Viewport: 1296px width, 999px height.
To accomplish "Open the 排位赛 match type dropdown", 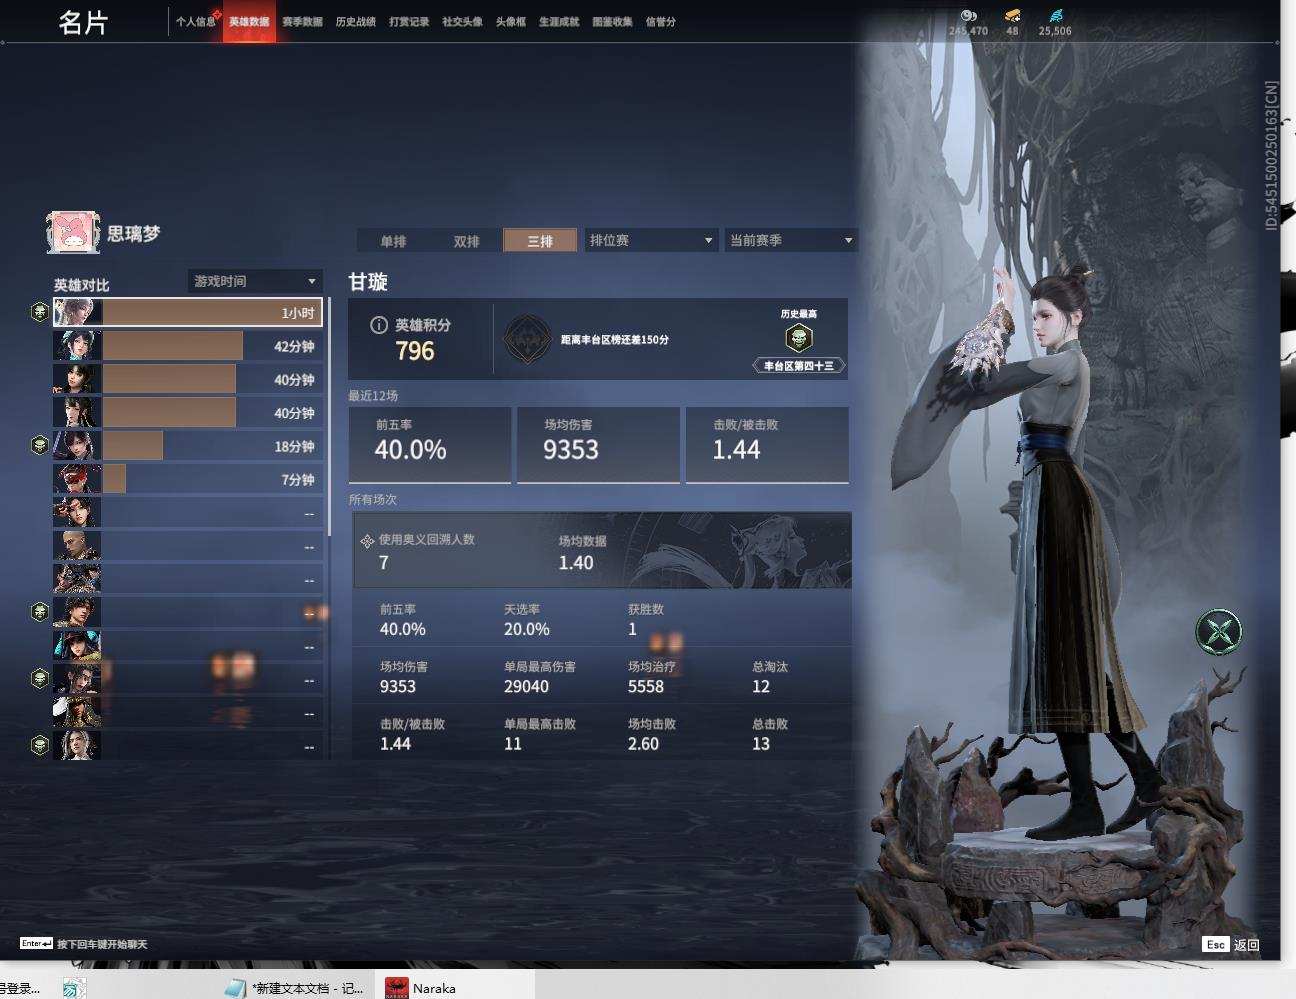I will point(651,240).
